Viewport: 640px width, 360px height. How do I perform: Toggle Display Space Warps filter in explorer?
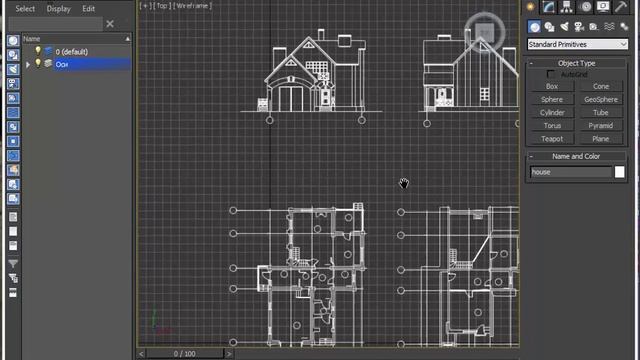13,112
